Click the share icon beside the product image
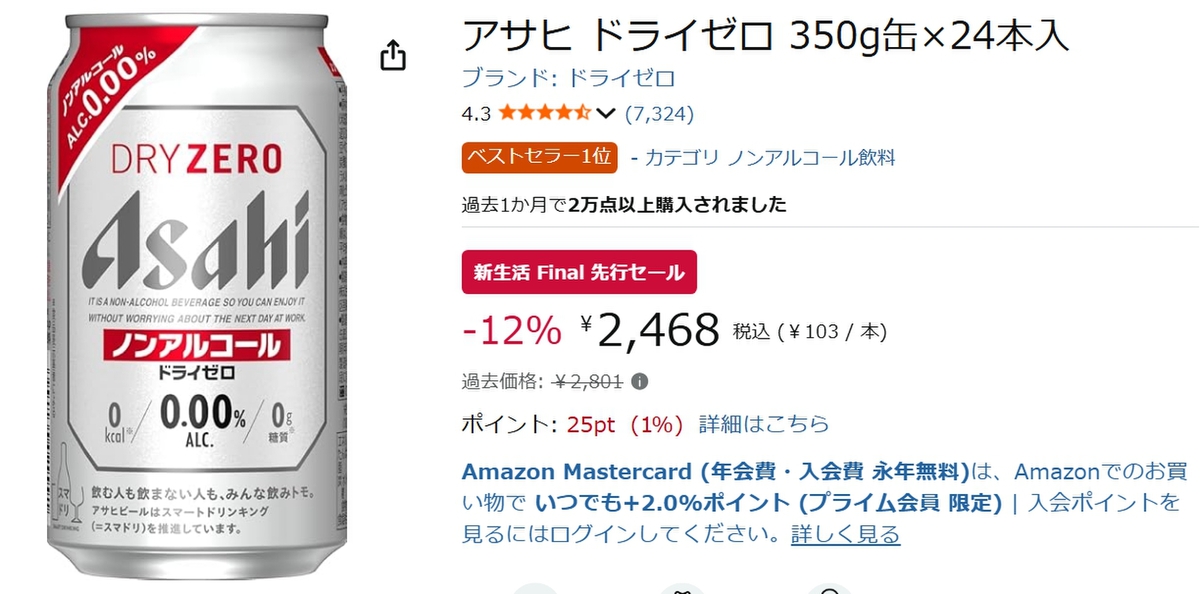Screen dimensions: 1200x594 point(393,55)
